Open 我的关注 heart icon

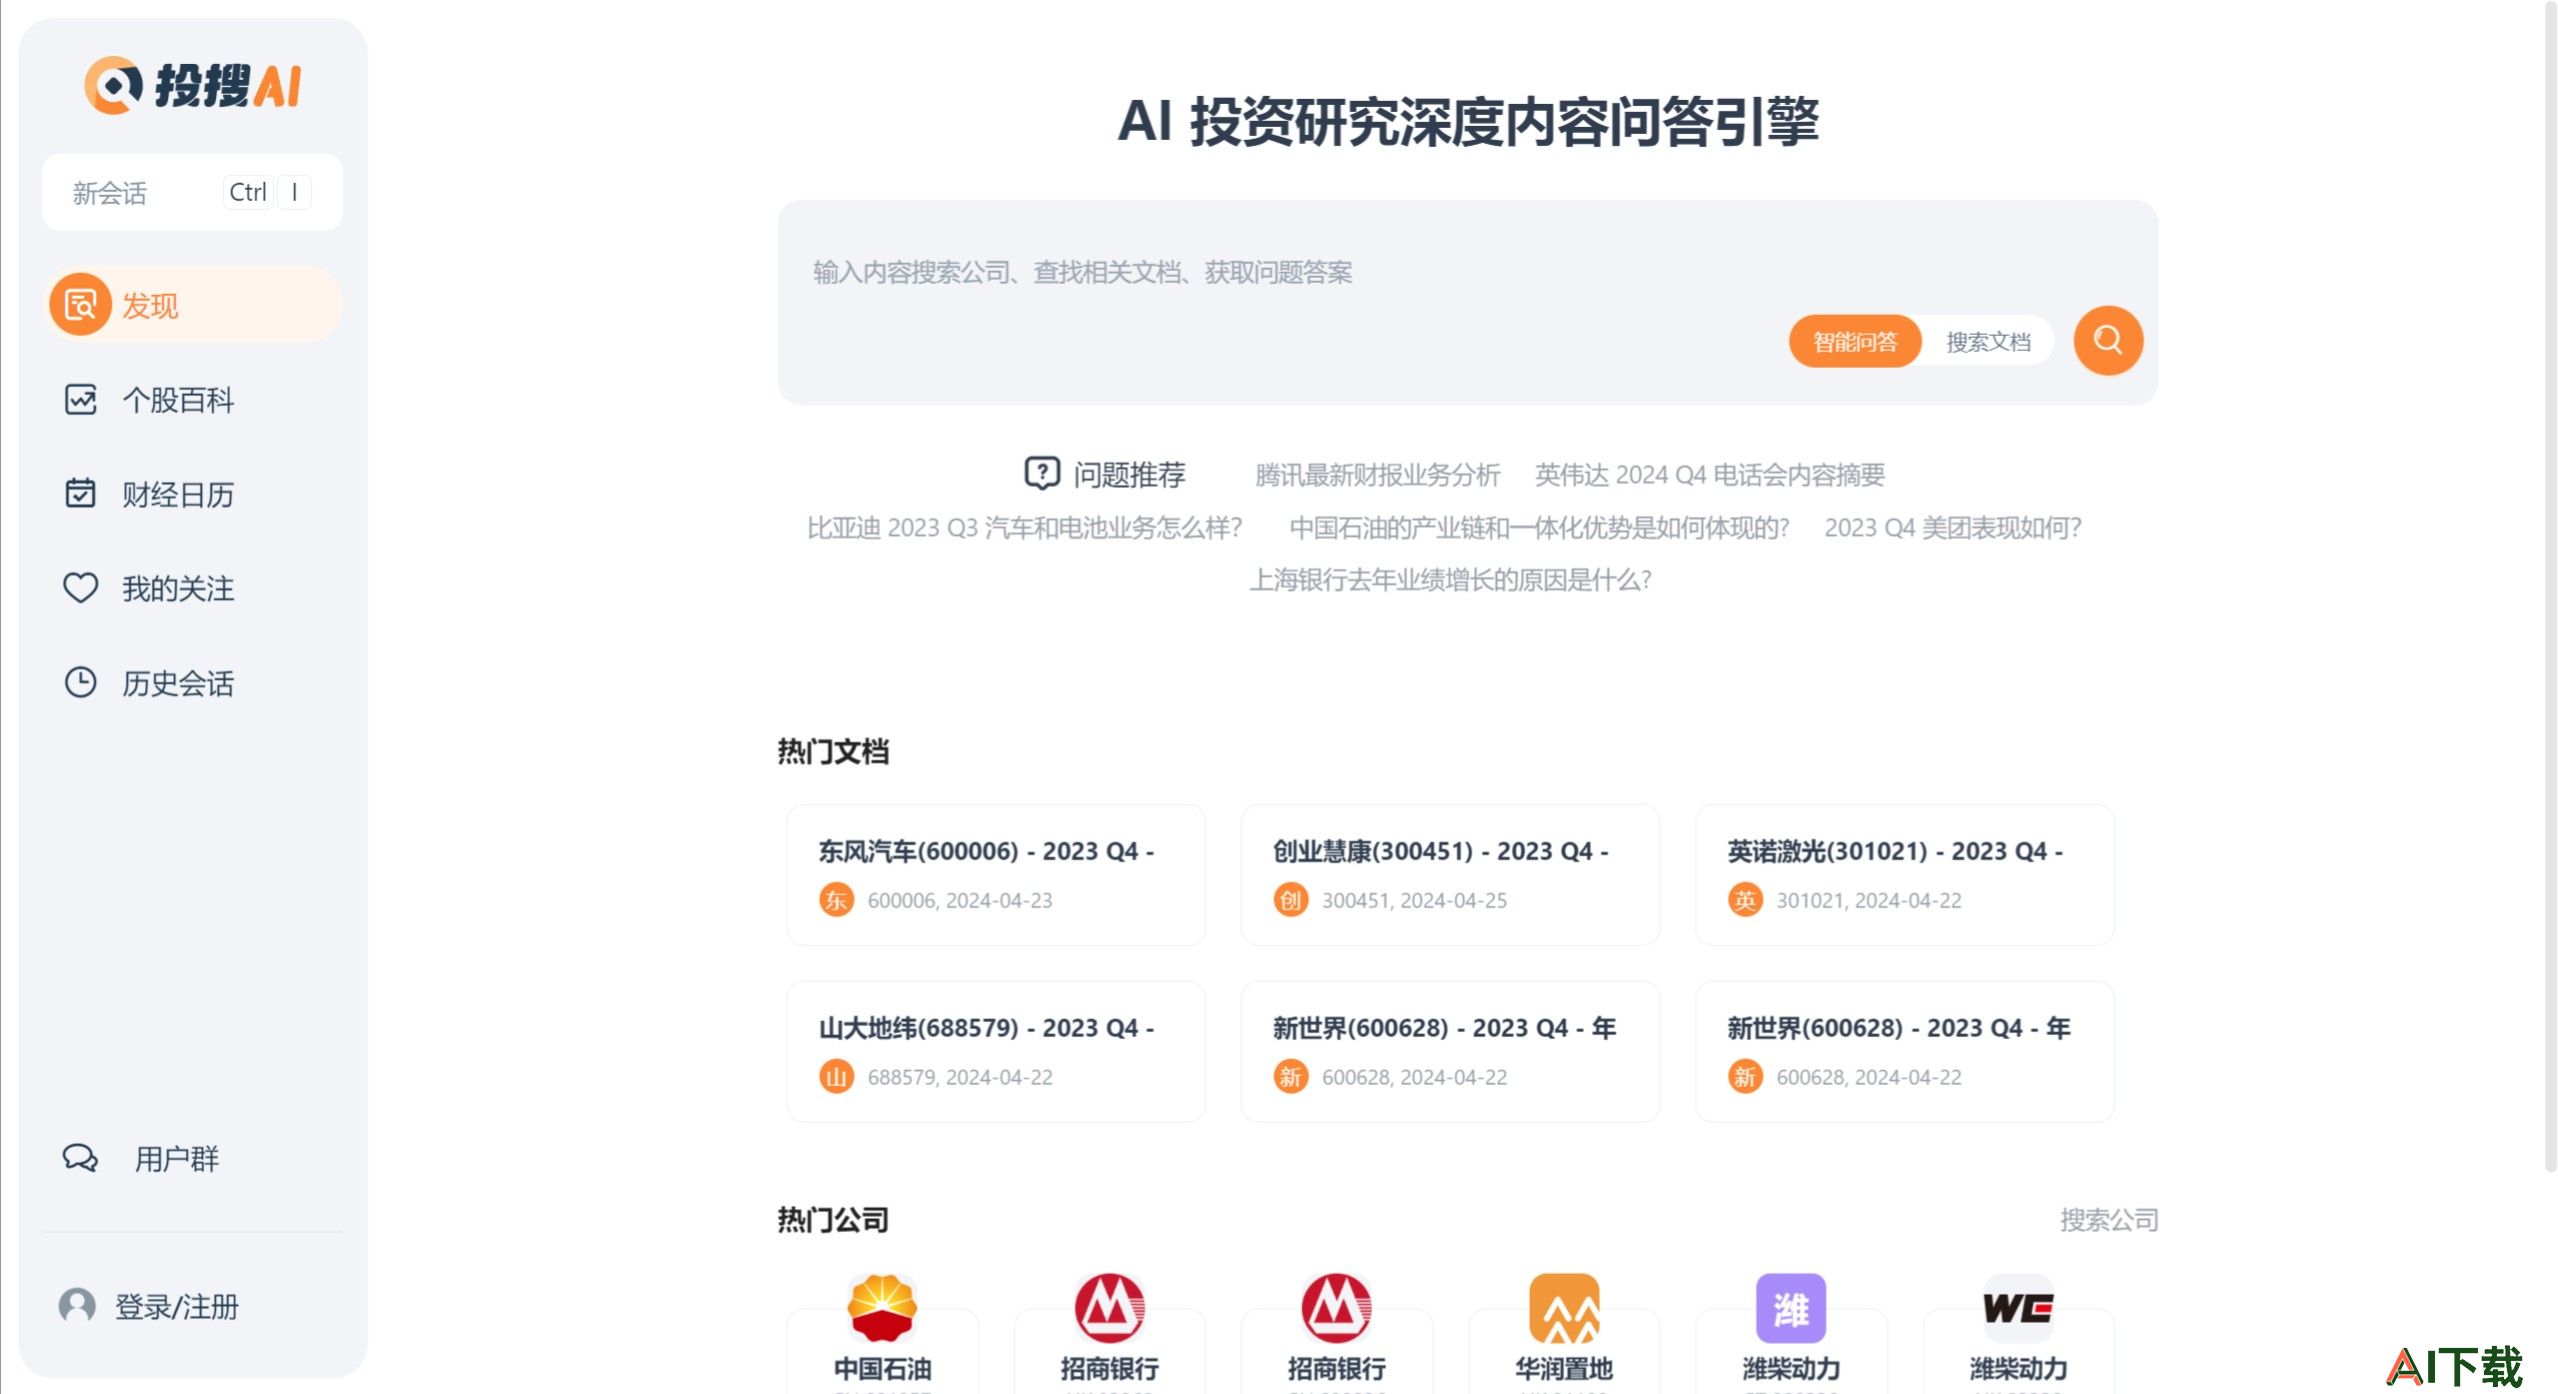80,587
